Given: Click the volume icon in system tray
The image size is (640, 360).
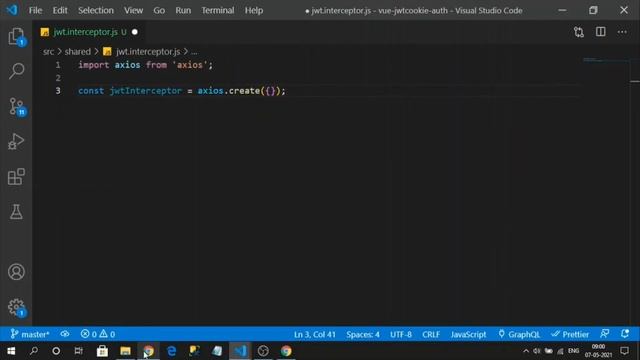Looking at the screenshot, I should point(537,351).
